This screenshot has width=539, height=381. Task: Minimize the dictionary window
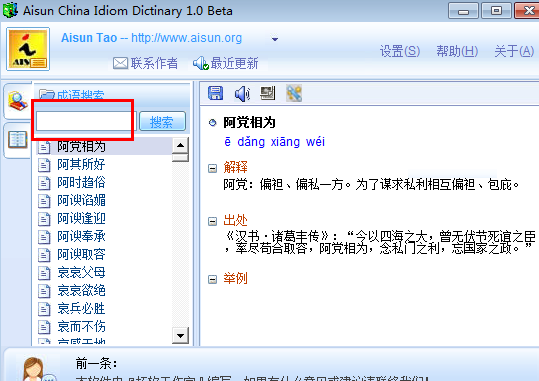(x=463, y=11)
